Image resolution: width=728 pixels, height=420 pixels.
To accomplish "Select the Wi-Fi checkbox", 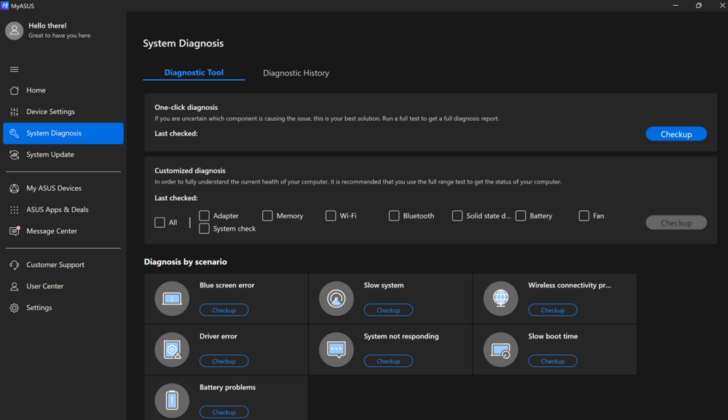I will coord(331,216).
